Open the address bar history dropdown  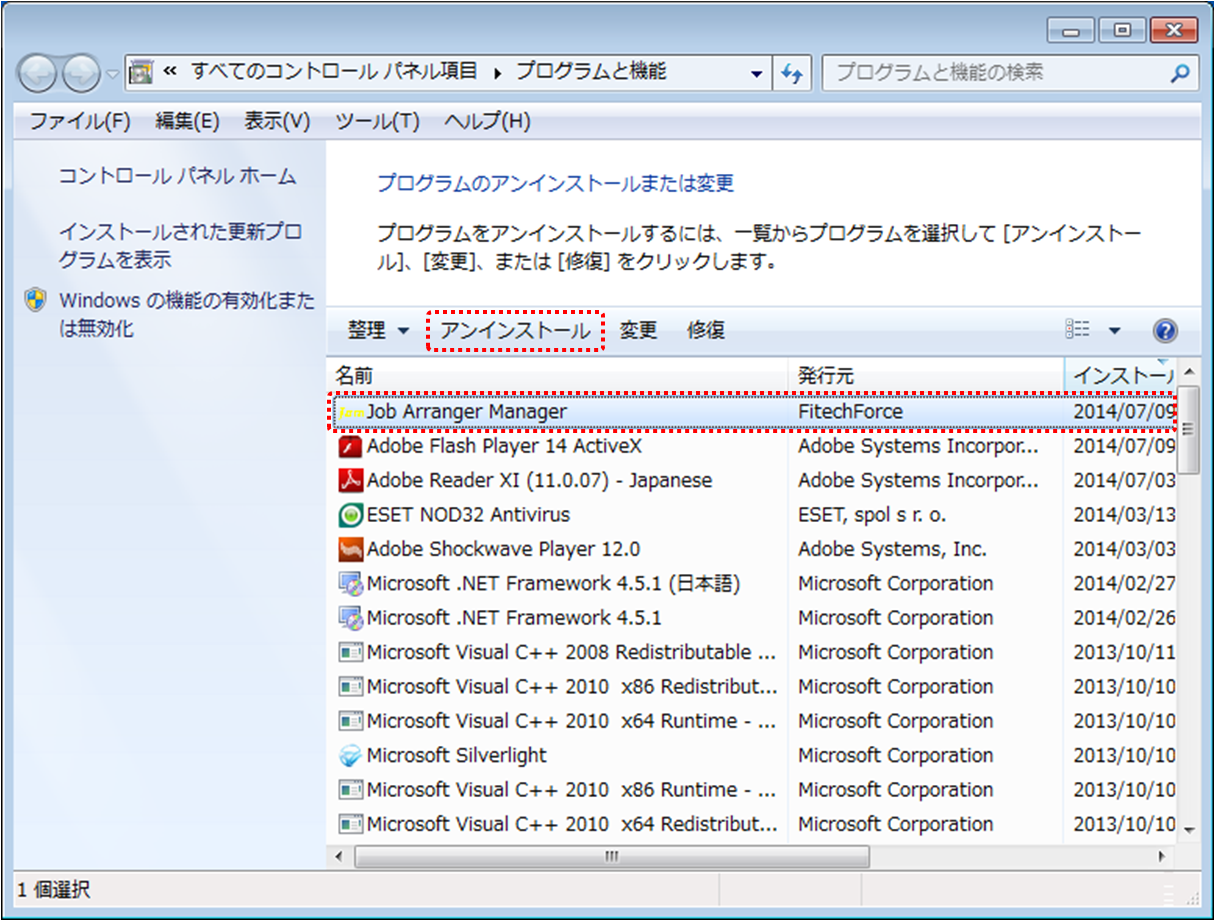(757, 73)
